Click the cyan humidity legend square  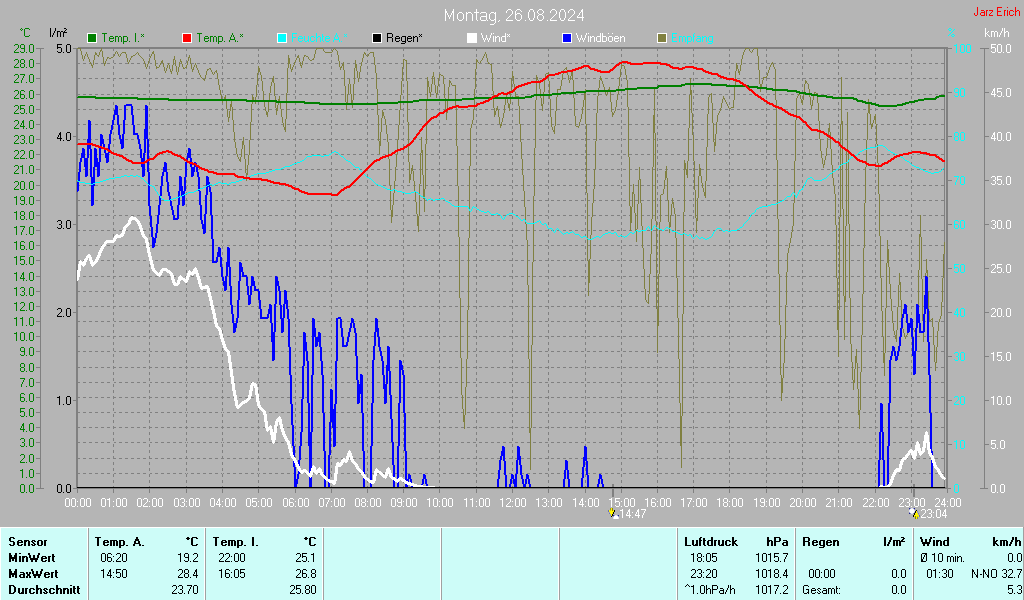click(x=282, y=38)
